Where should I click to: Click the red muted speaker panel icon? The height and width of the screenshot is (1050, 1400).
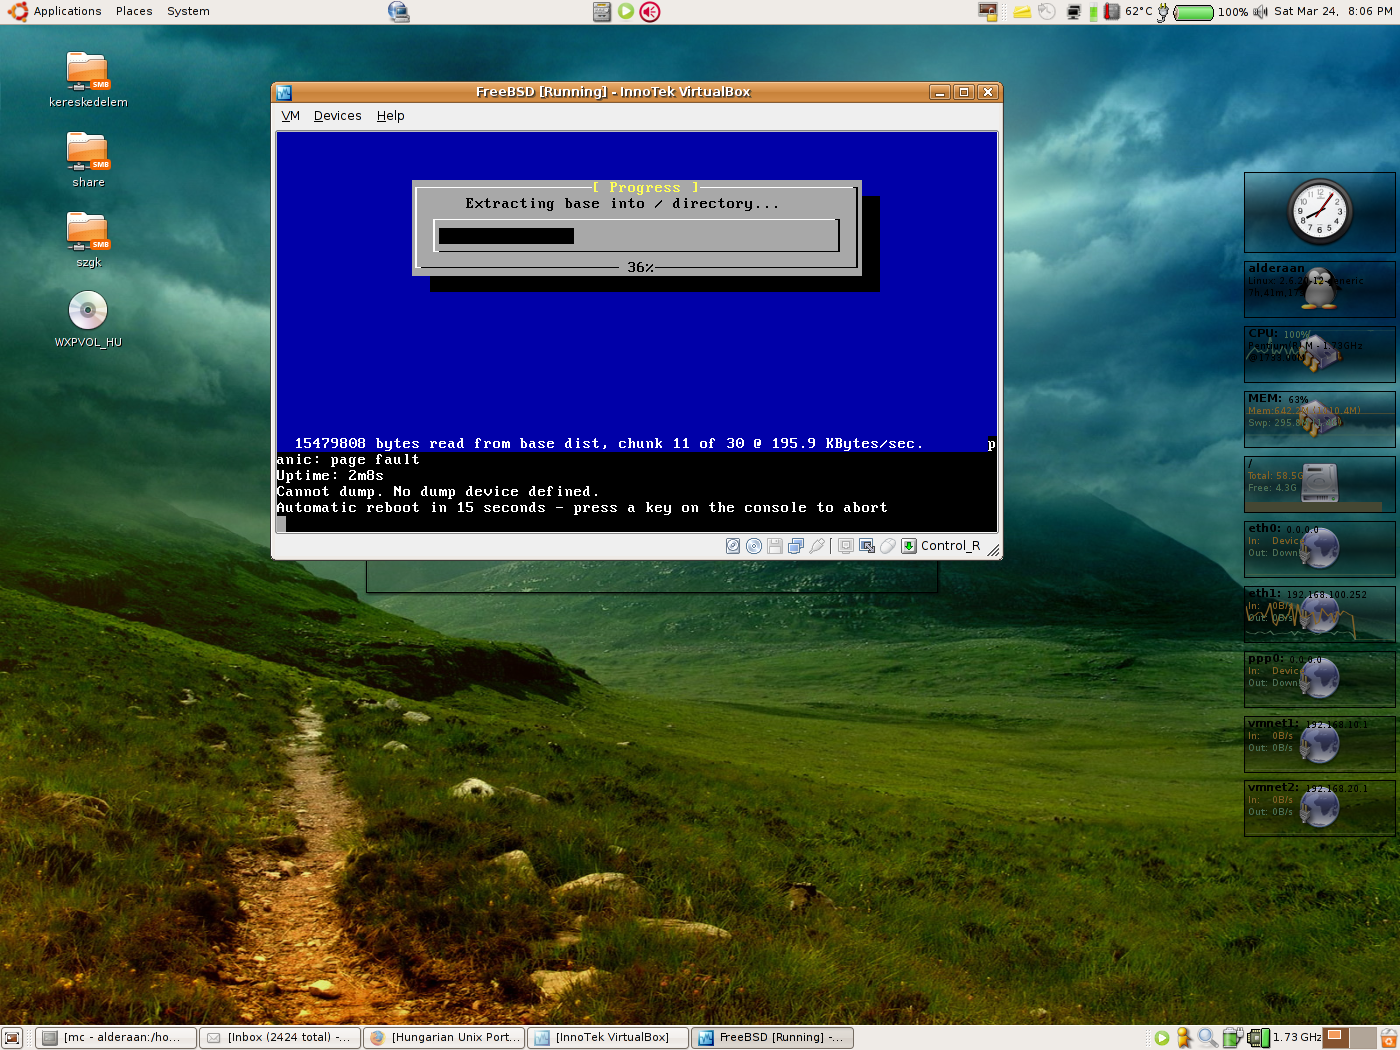point(650,11)
